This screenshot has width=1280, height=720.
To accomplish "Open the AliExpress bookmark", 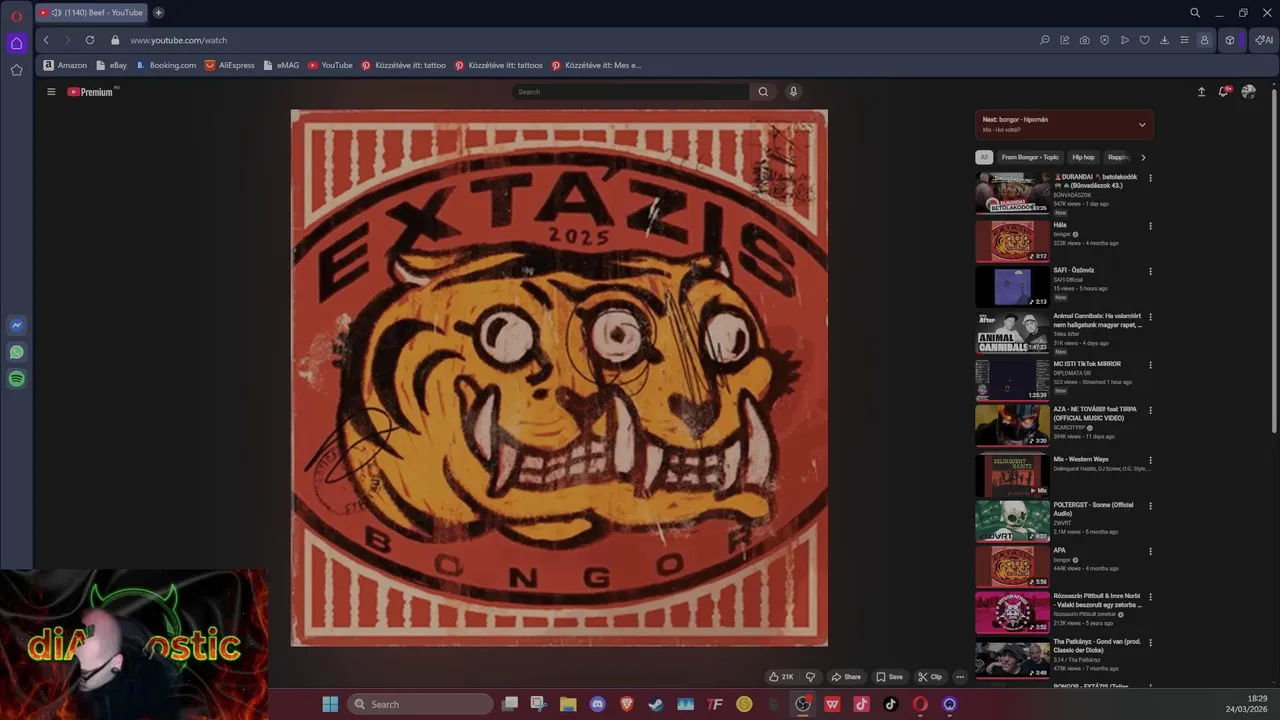I will click(x=230, y=65).
